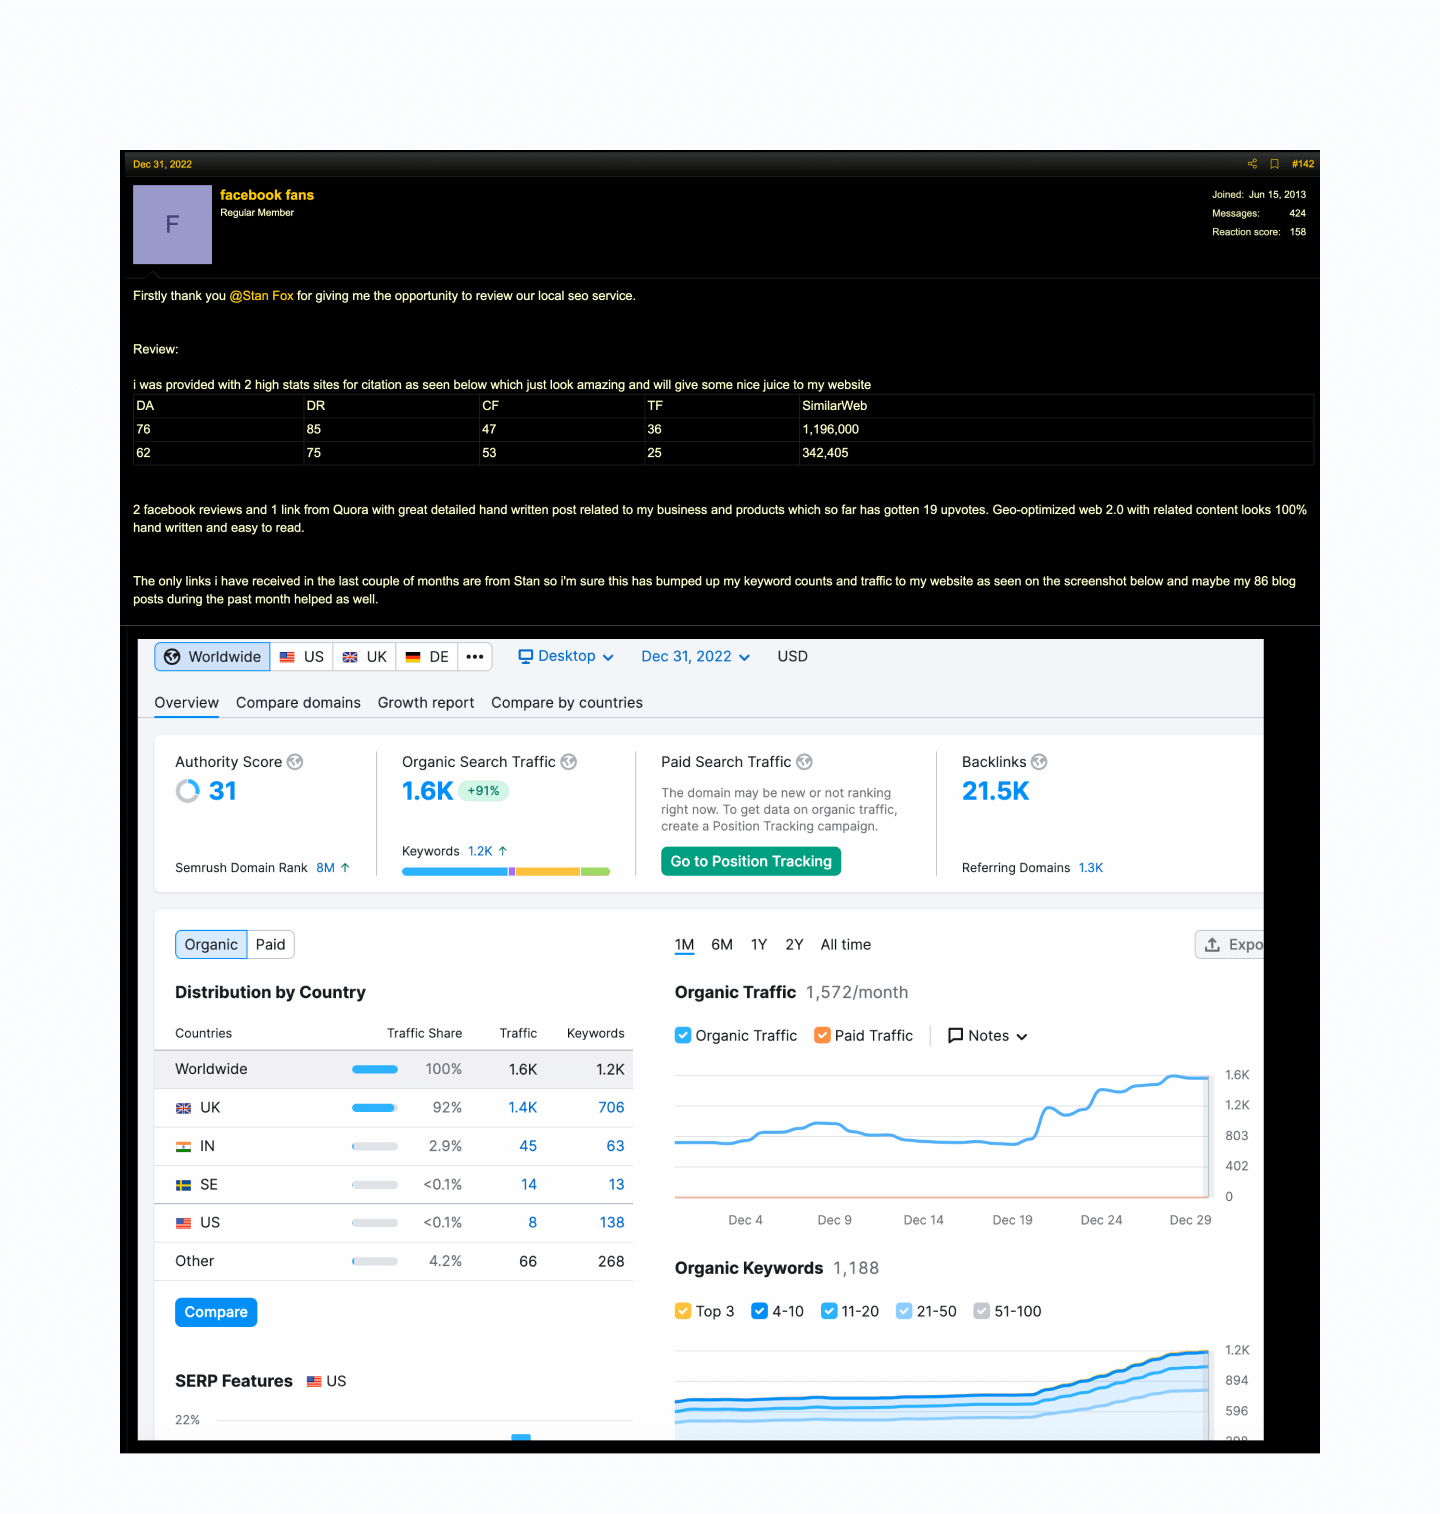Click the UK flag in the countries table

[183, 1108]
